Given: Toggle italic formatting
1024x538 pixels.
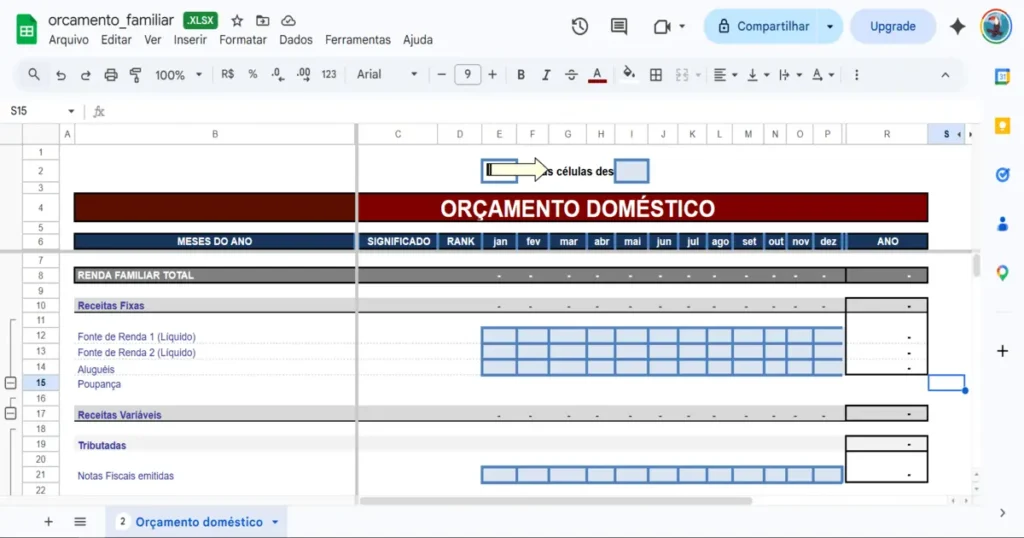Looking at the screenshot, I should click(x=546, y=75).
